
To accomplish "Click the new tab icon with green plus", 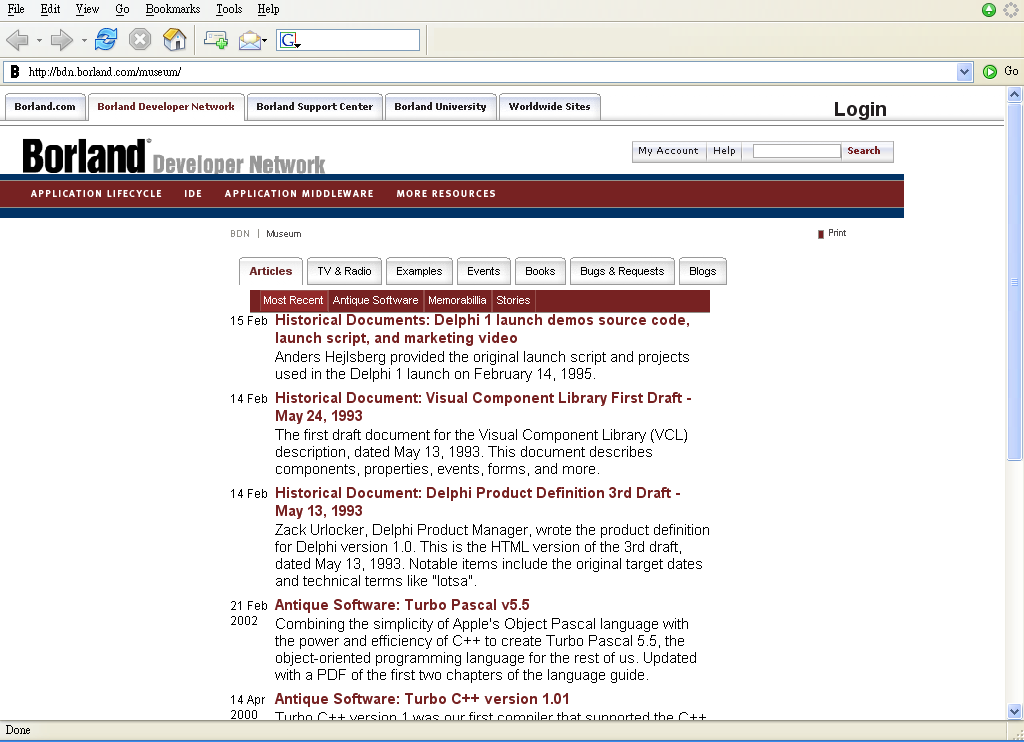I will coord(215,40).
